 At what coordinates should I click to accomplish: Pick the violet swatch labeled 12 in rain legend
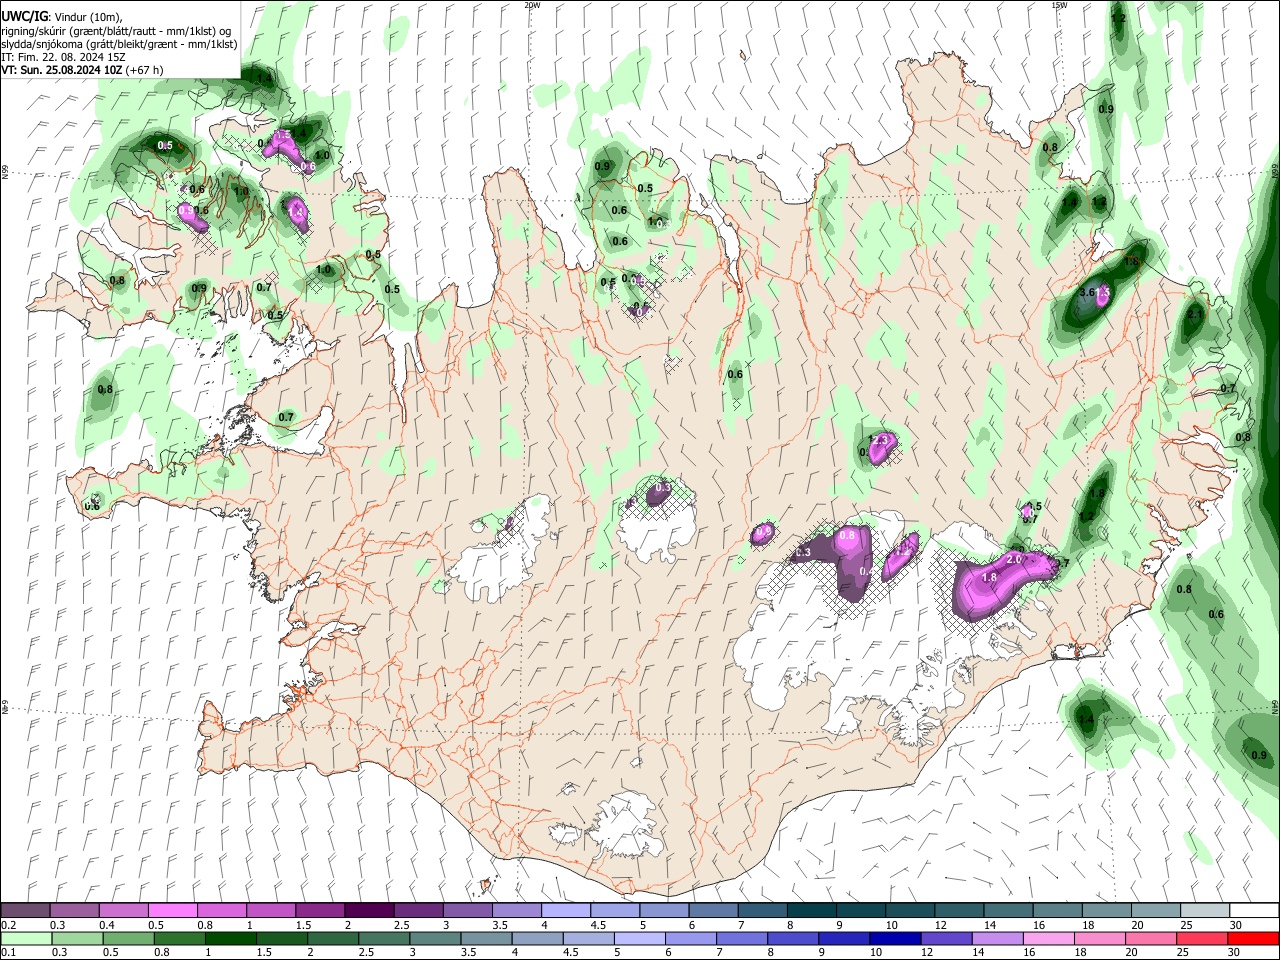[x=945, y=938]
